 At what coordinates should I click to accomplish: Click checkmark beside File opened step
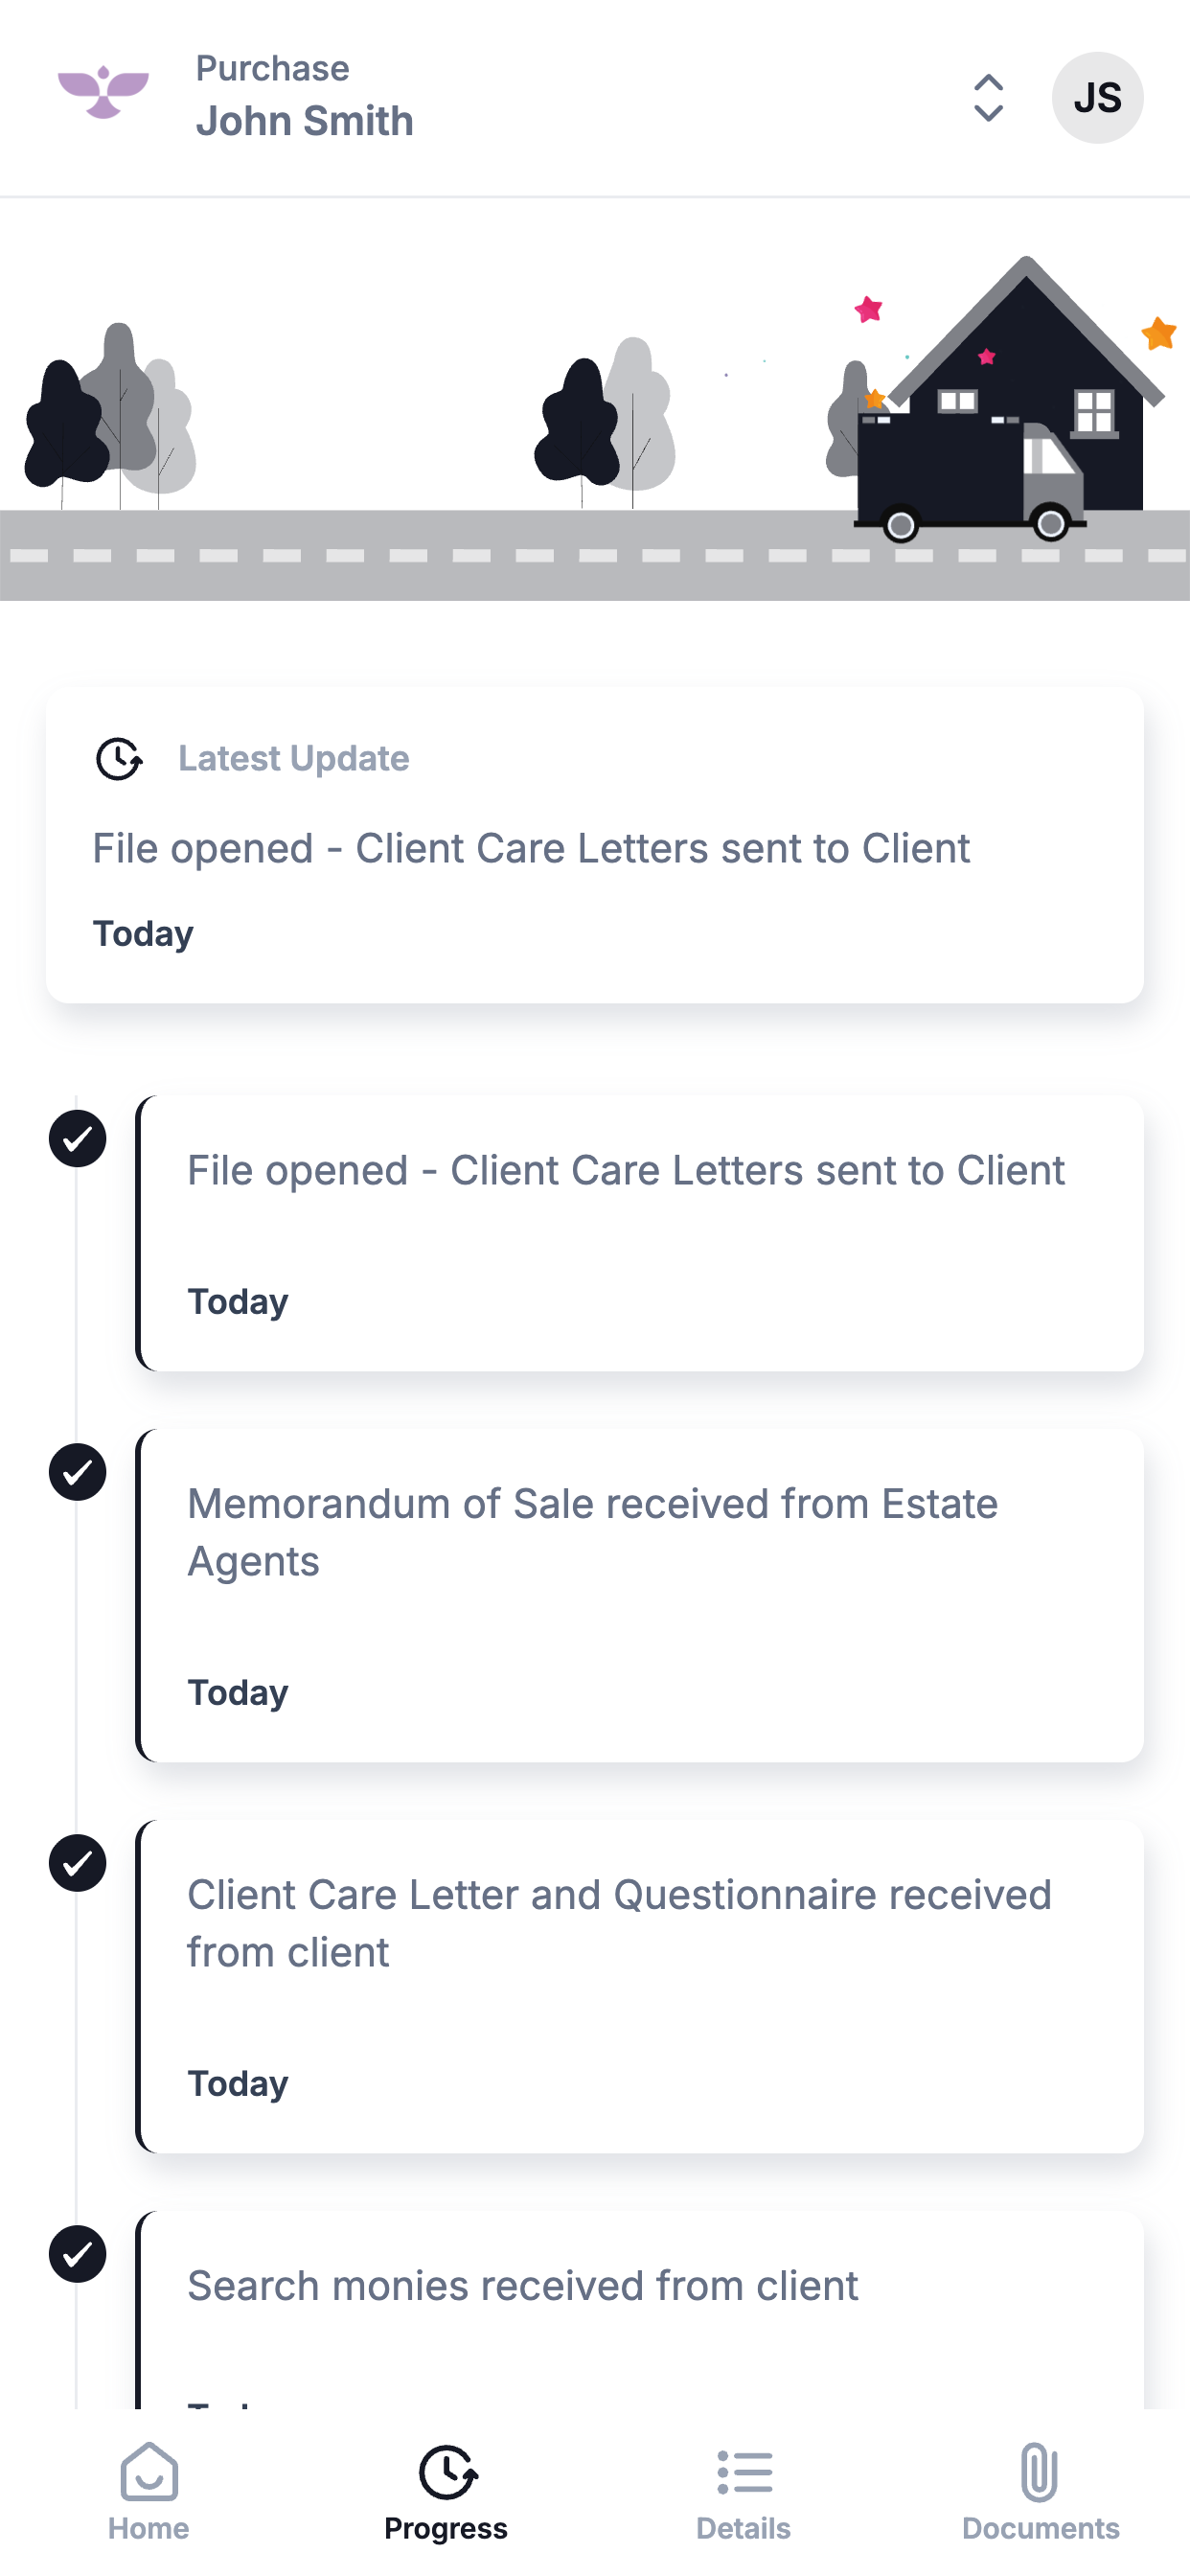tap(78, 1138)
